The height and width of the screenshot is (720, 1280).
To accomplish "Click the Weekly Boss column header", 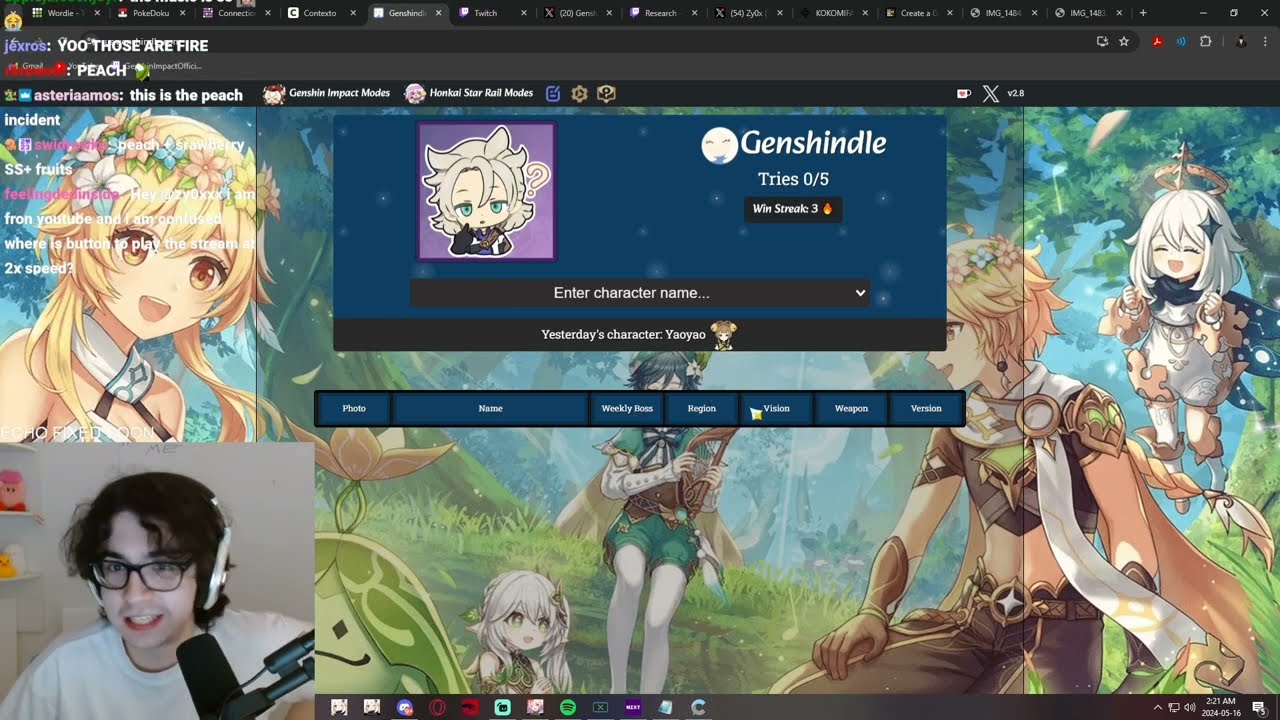I will pyautogui.click(x=627, y=409).
